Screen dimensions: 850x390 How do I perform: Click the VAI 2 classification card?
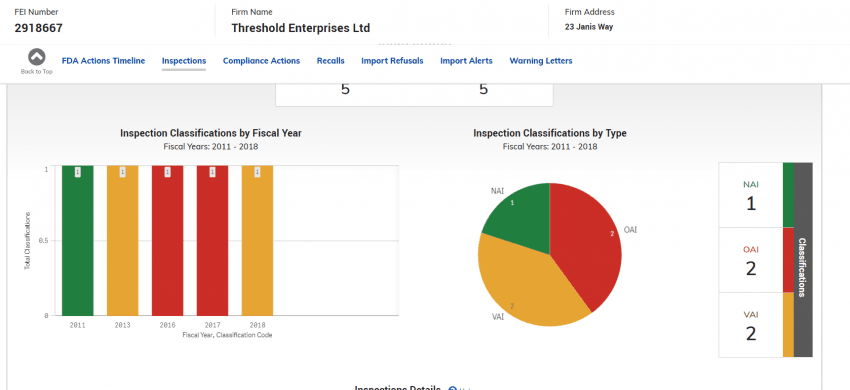coord(751,325)
